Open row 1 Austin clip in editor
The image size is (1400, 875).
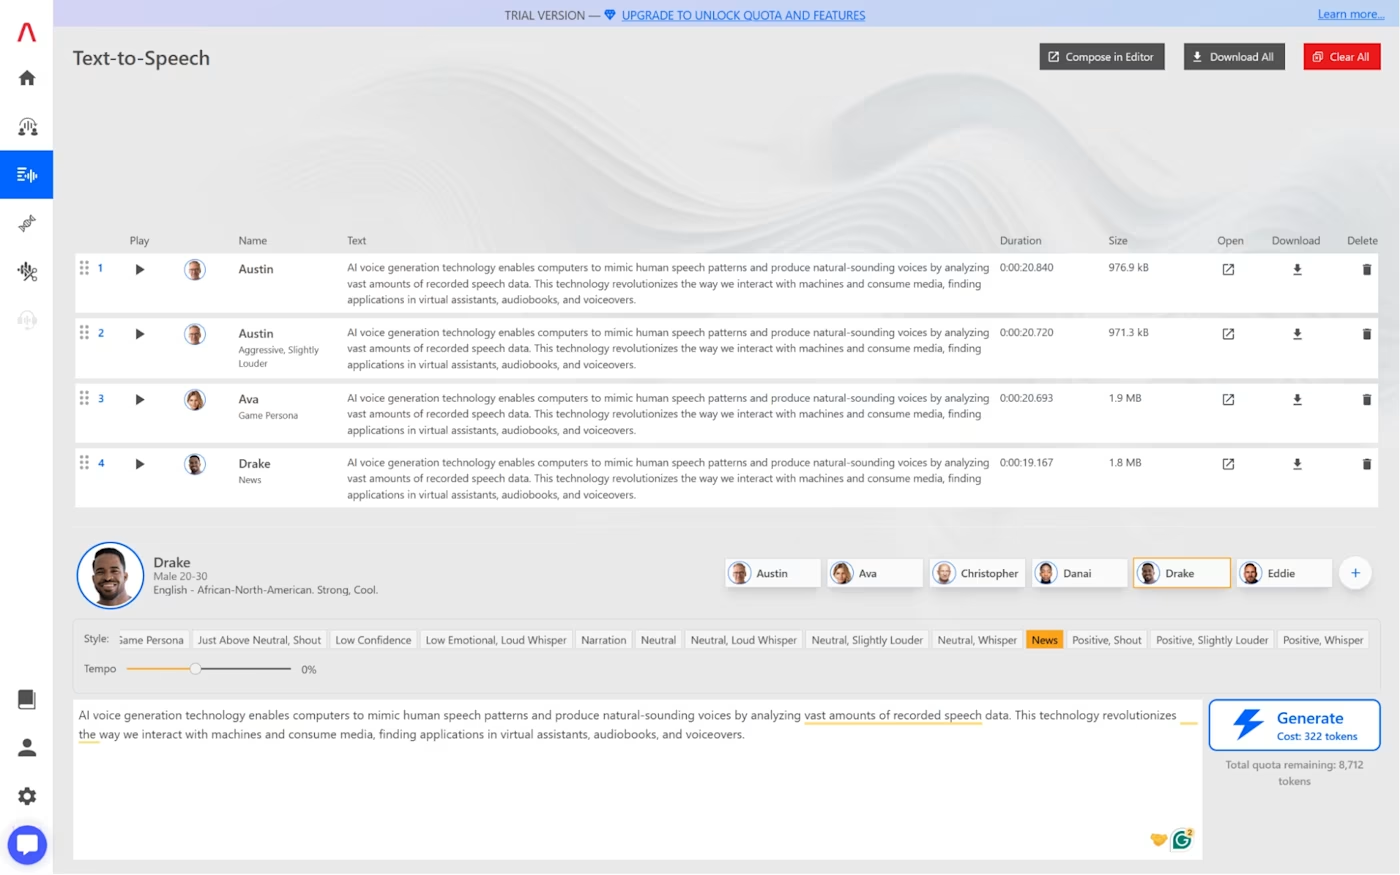(1228, 269)
